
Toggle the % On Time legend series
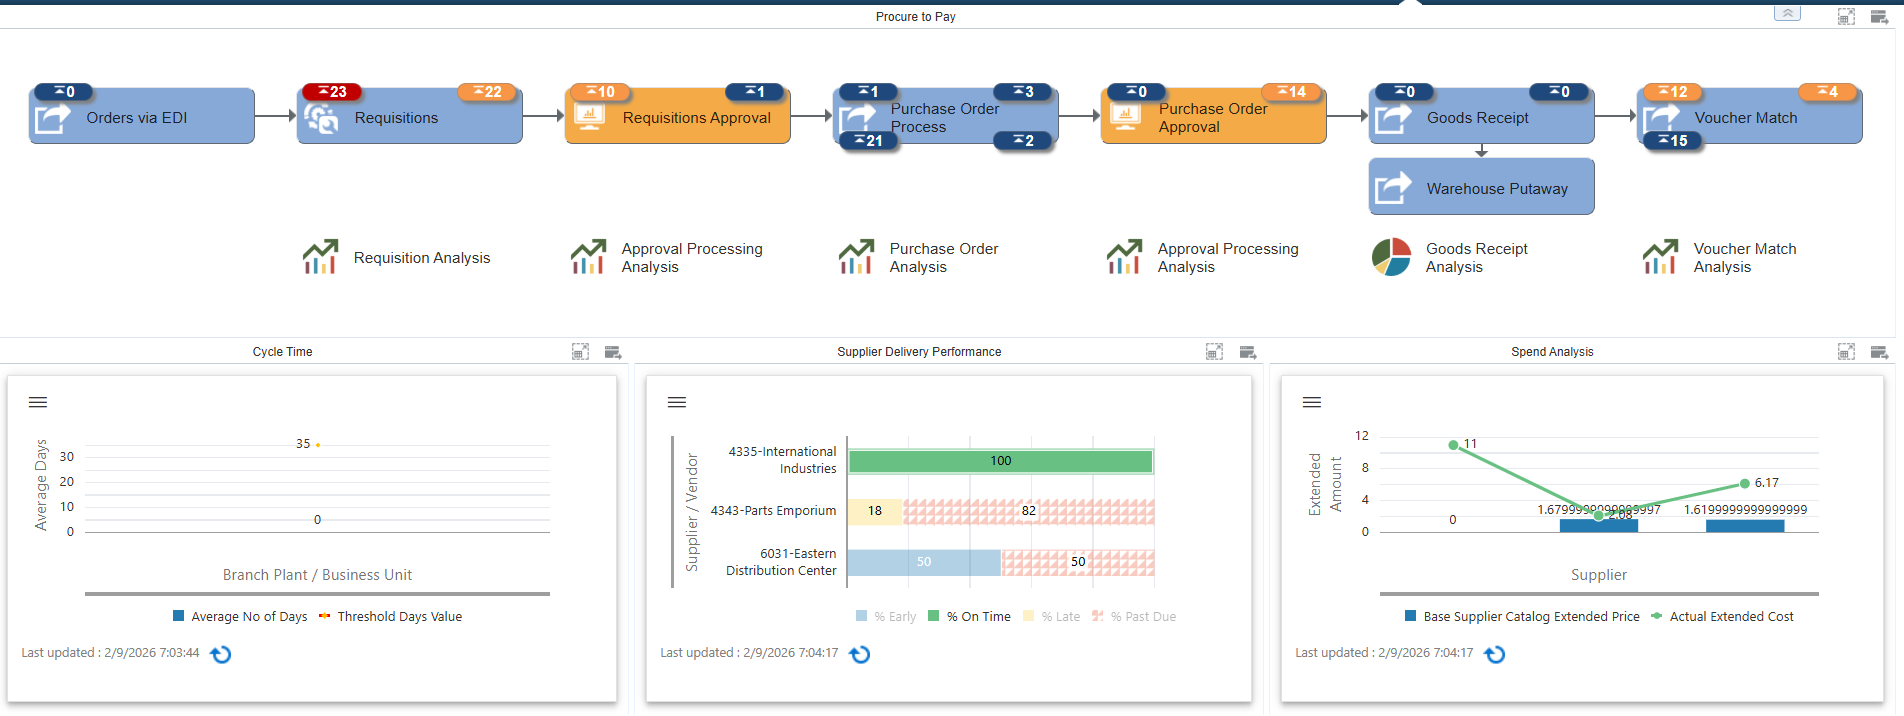[969, 617]
